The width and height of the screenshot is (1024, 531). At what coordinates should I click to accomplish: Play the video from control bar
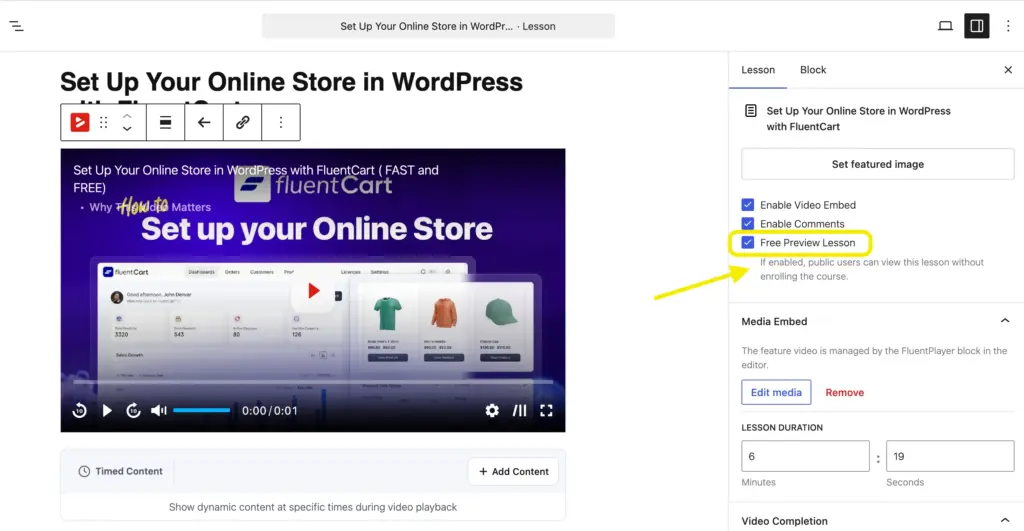[107, 410]
